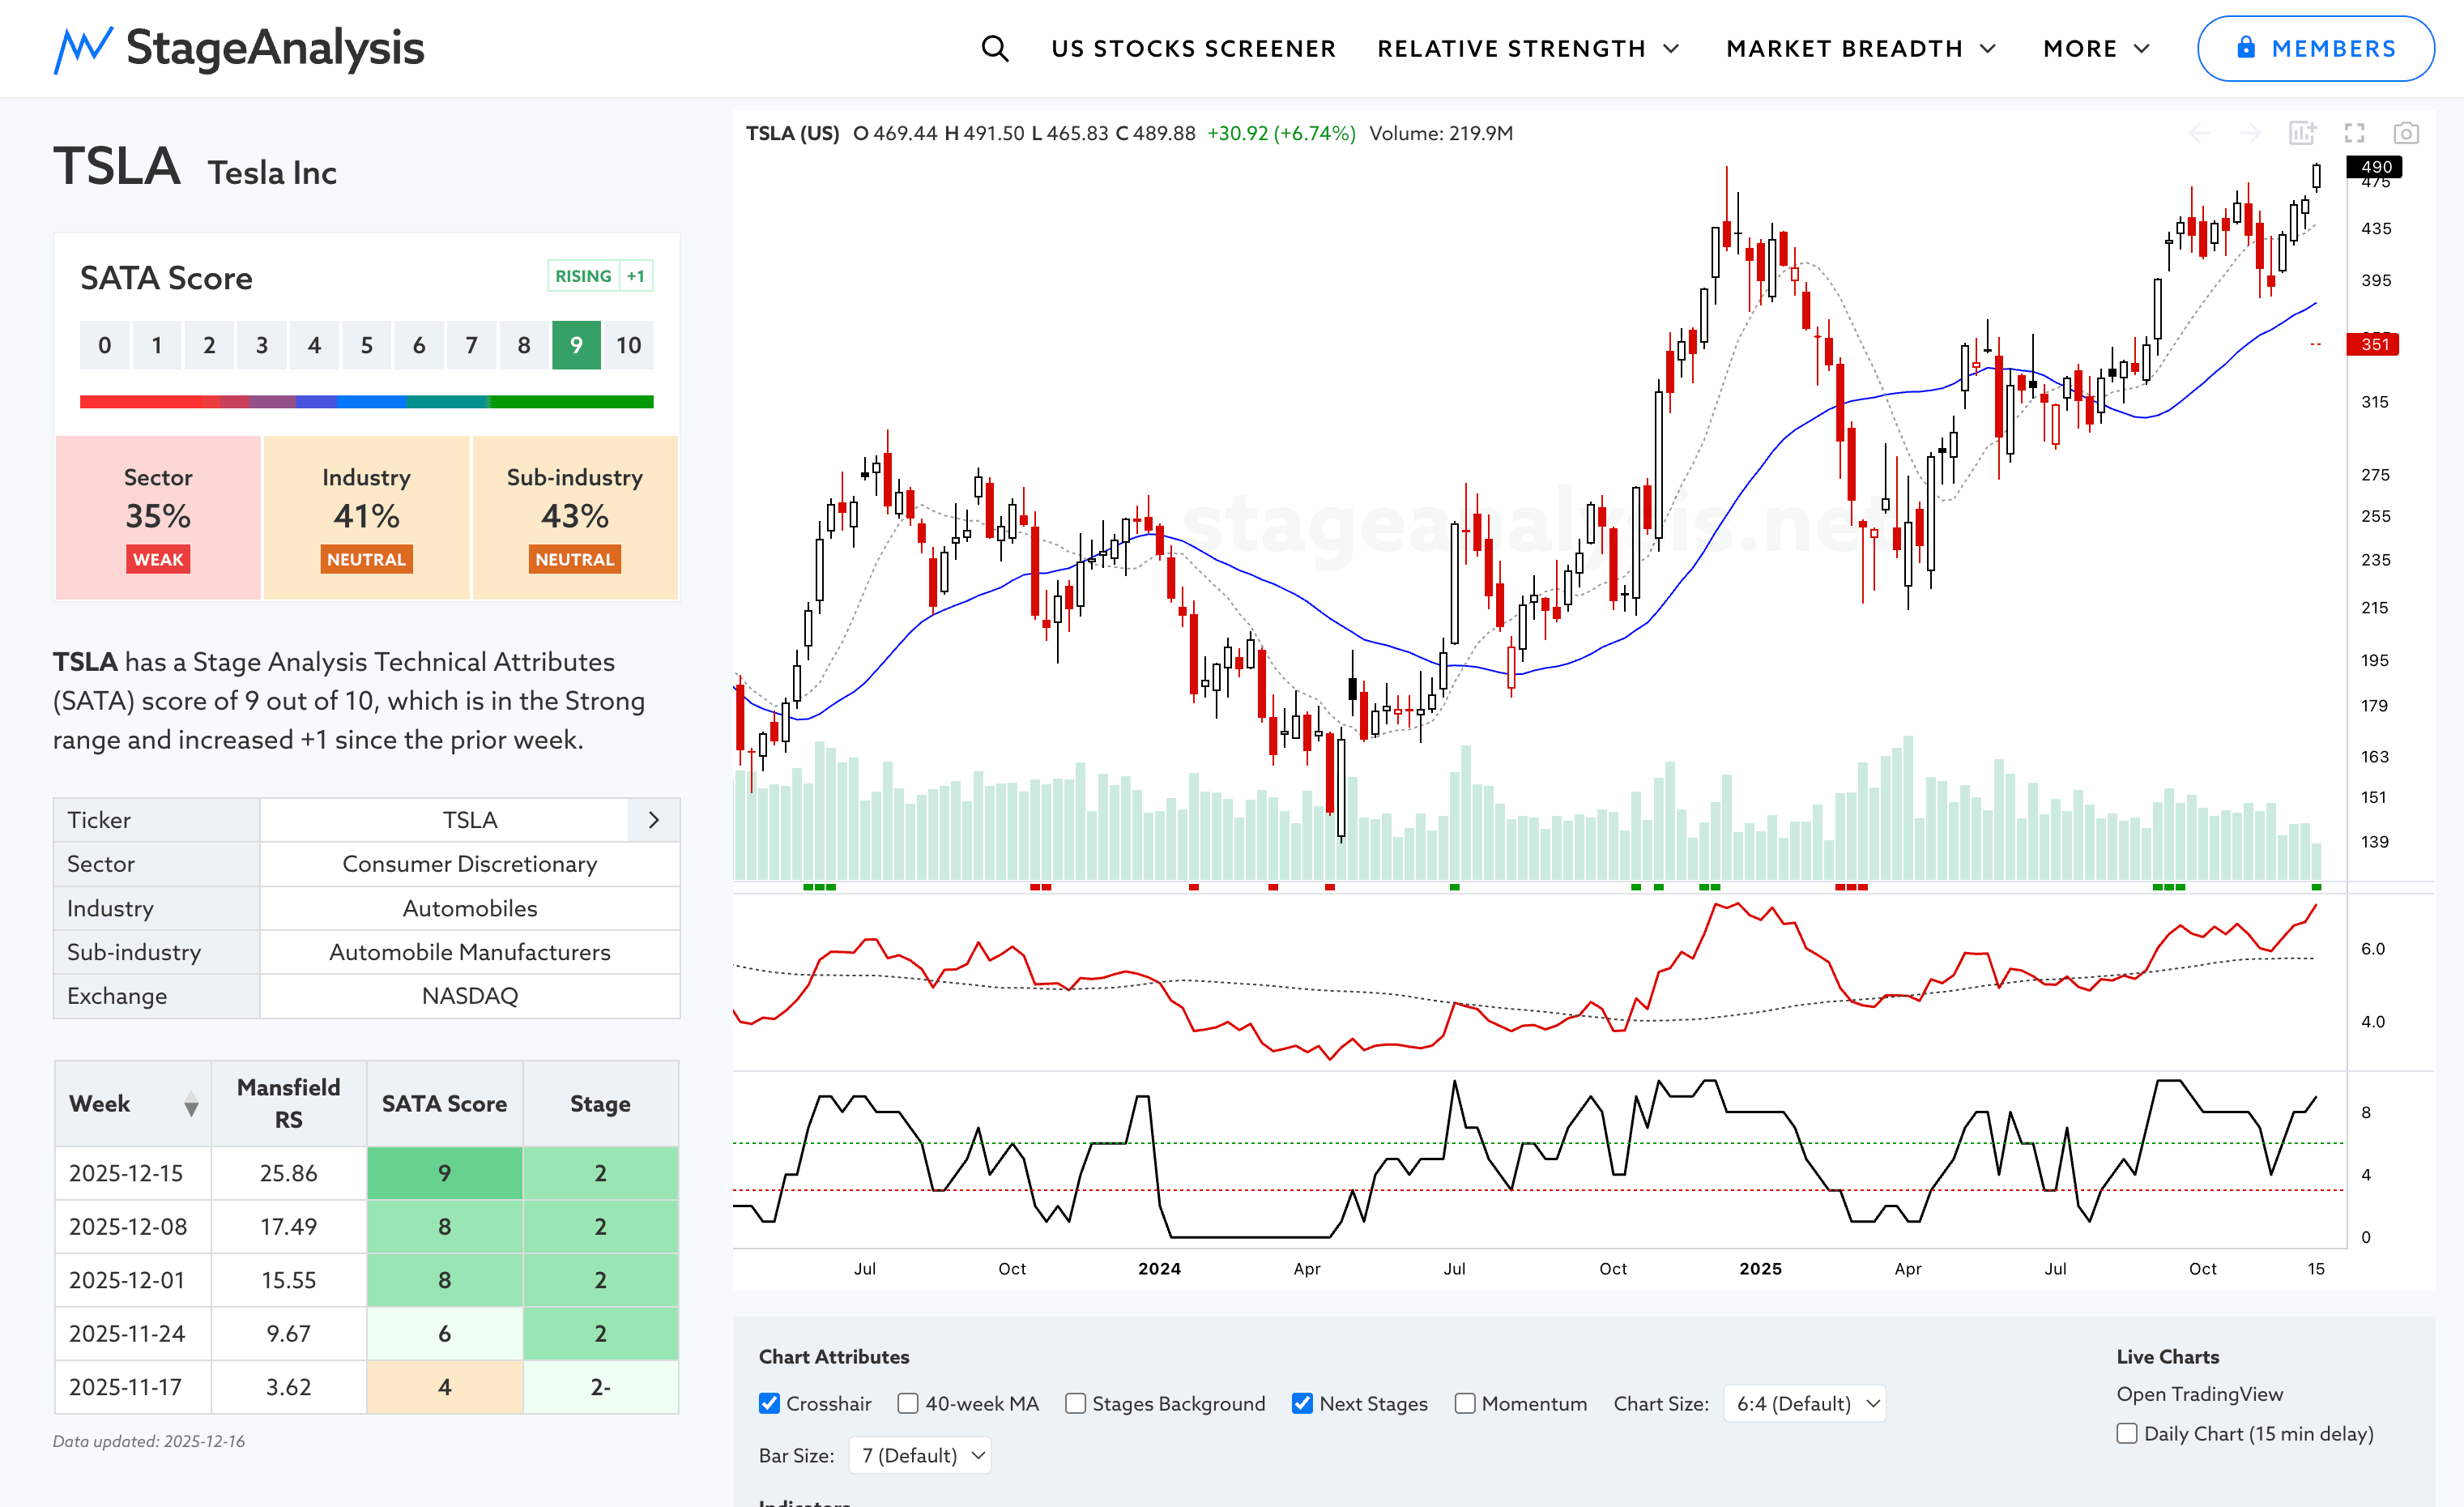Viewport: 2464px width, 1507px height.
Task: Click the search magnifier icon
Action: click(994, 48)
